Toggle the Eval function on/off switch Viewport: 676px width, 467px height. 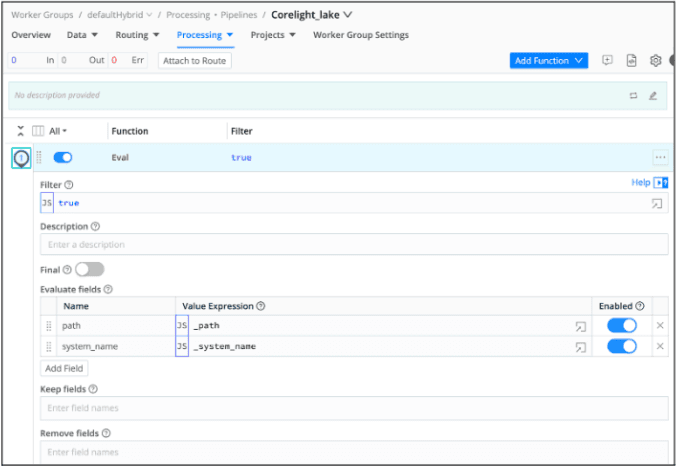tap(63, 157)
